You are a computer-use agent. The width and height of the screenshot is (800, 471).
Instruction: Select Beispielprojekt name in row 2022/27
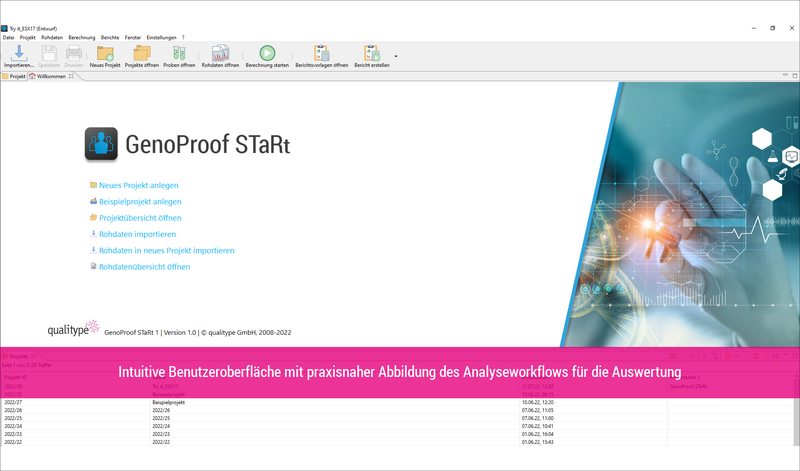[x=168, y=402]
